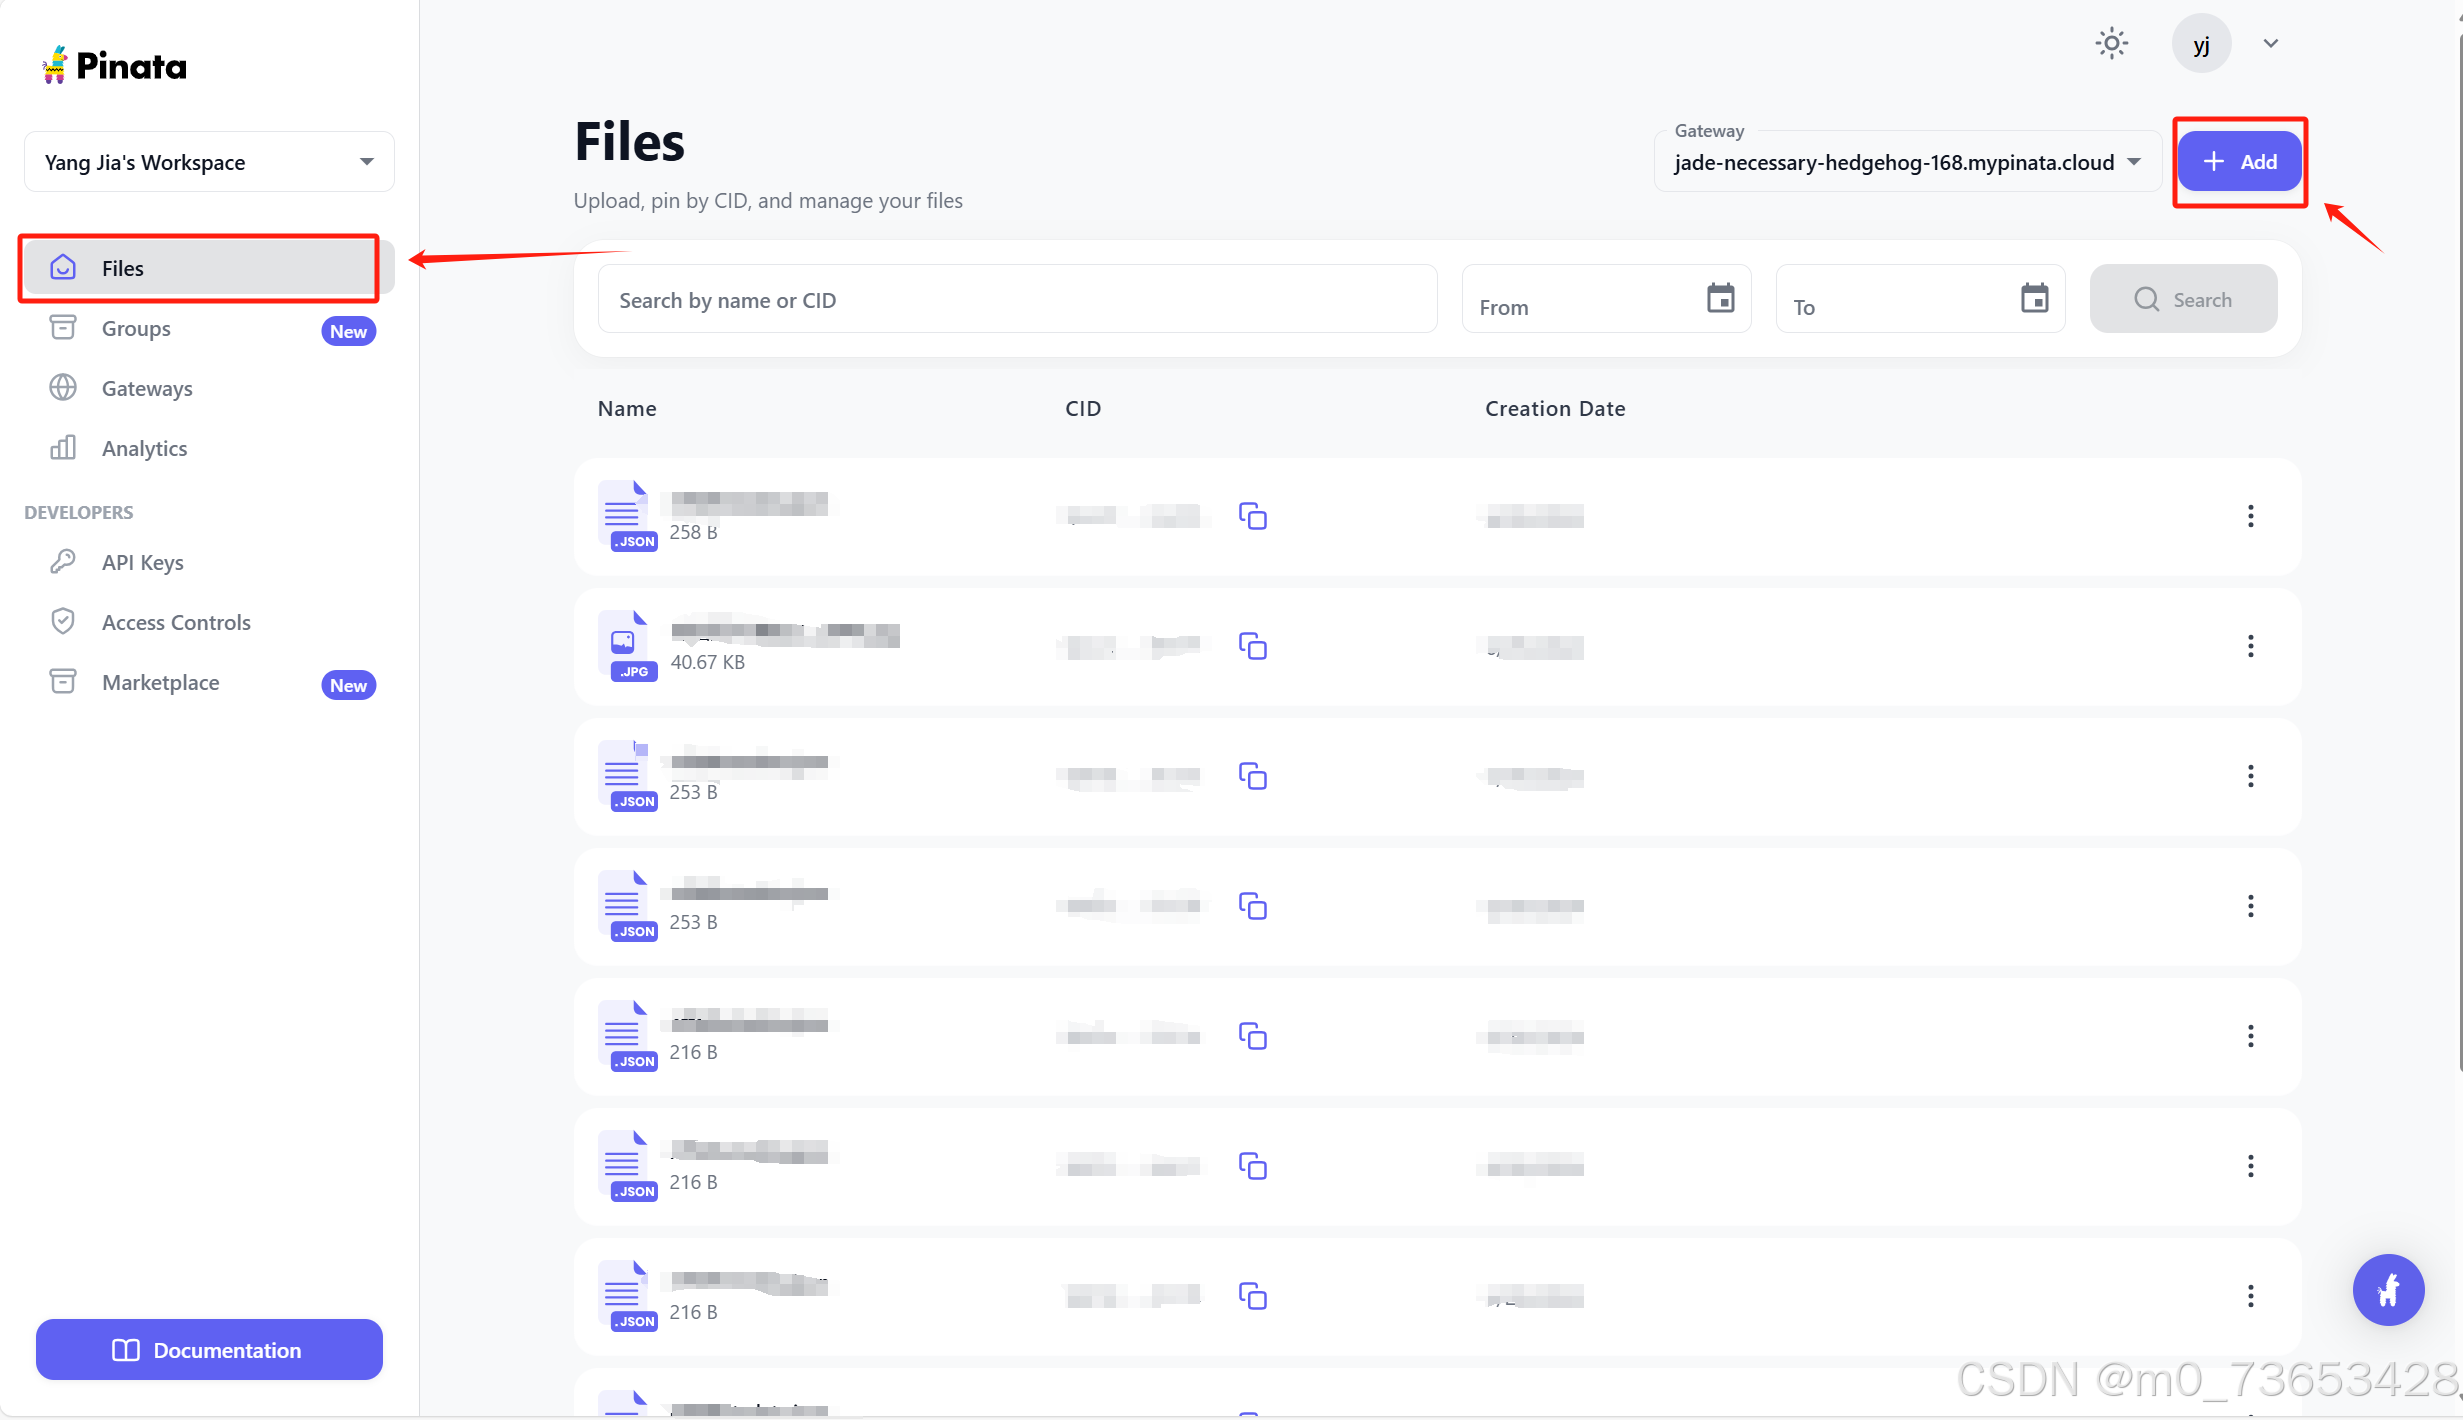Expand the account menu next to yj avatar

[2269, 43]
